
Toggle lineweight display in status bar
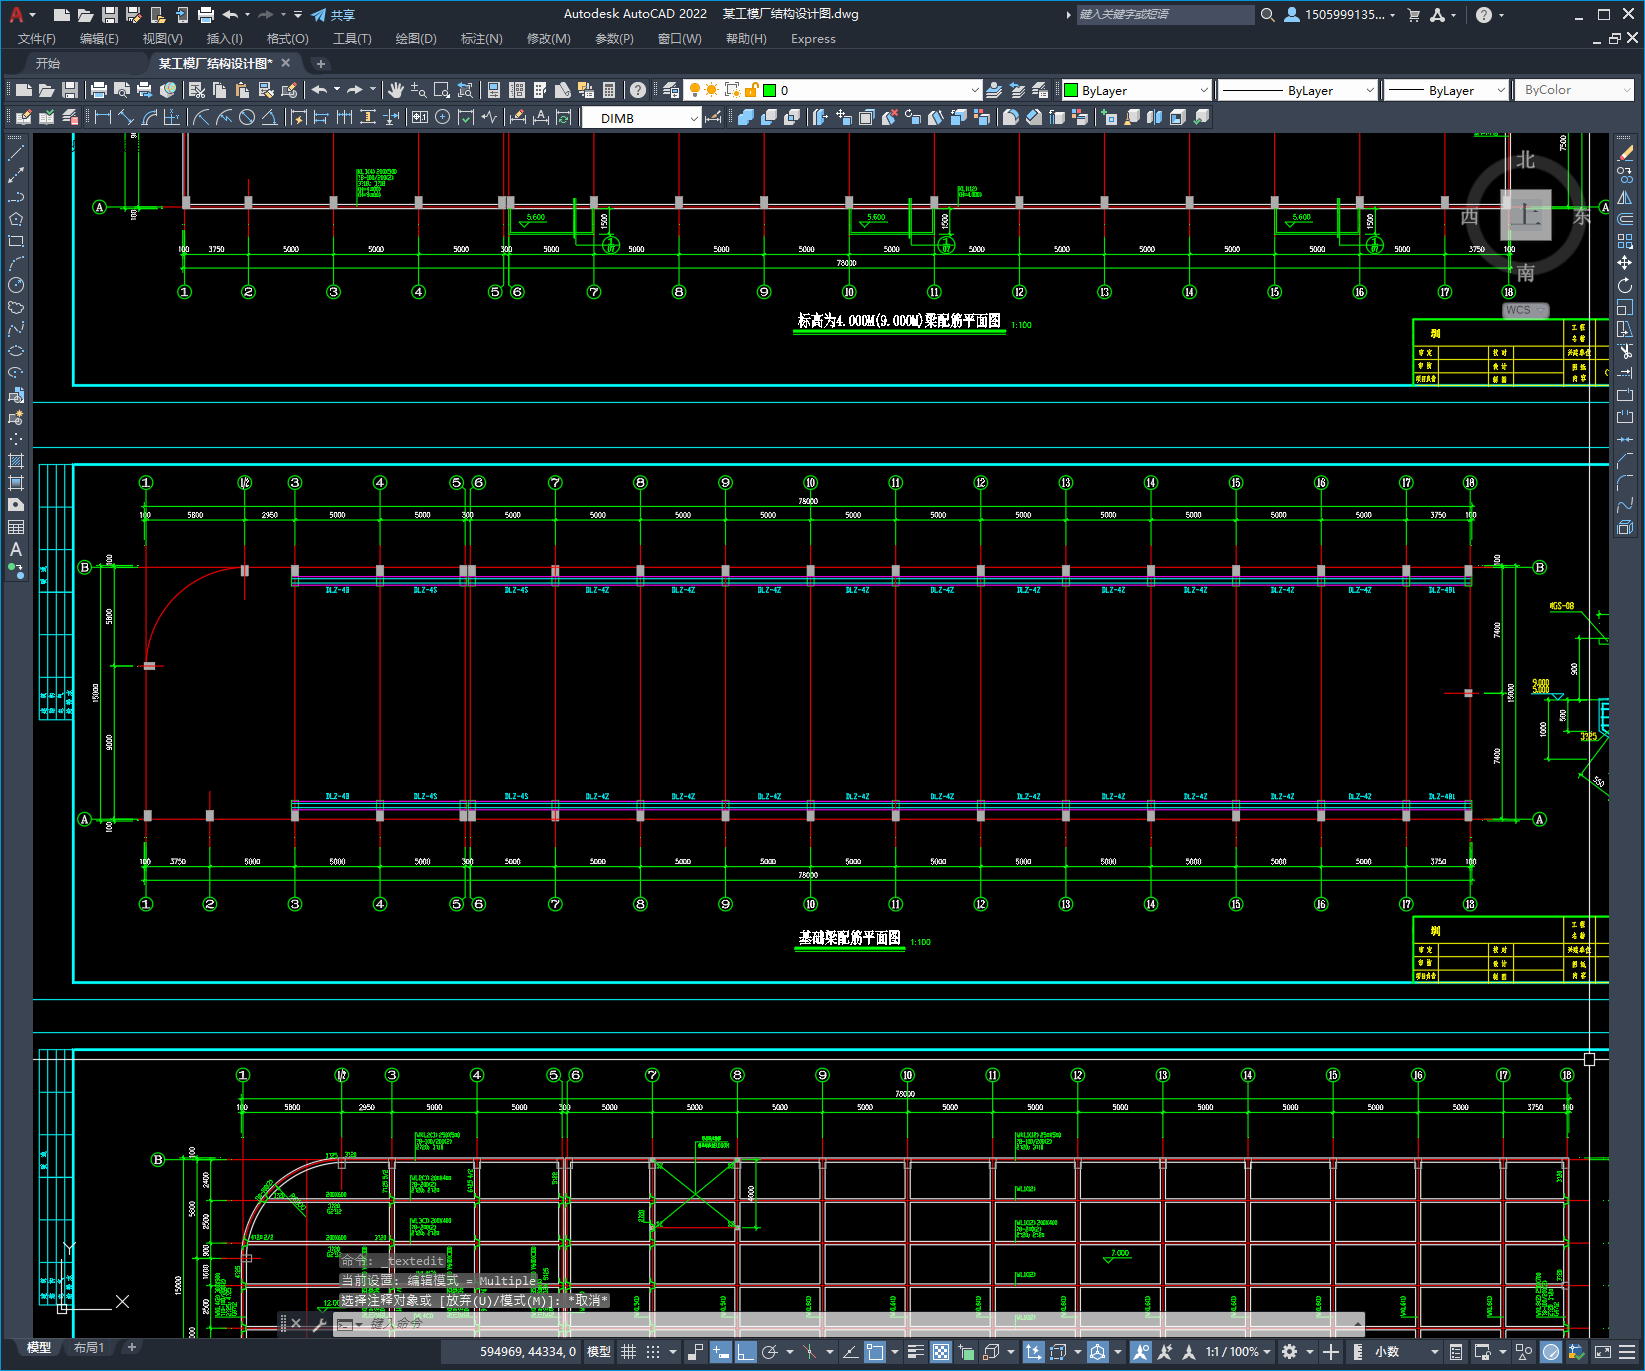(915, 1352)
